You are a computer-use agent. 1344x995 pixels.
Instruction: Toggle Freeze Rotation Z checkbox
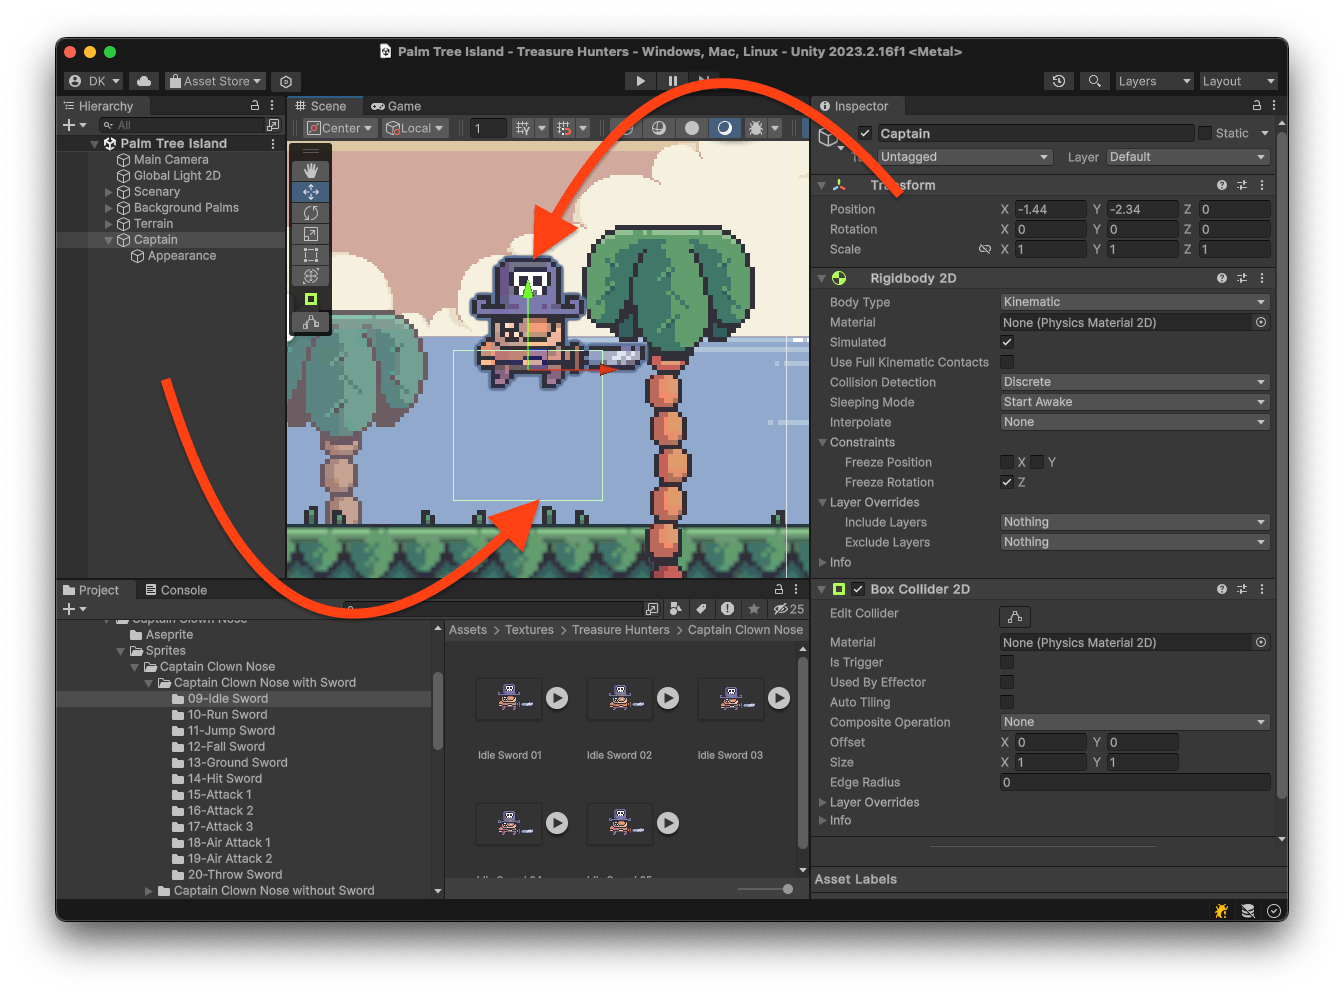(1007, 482)
